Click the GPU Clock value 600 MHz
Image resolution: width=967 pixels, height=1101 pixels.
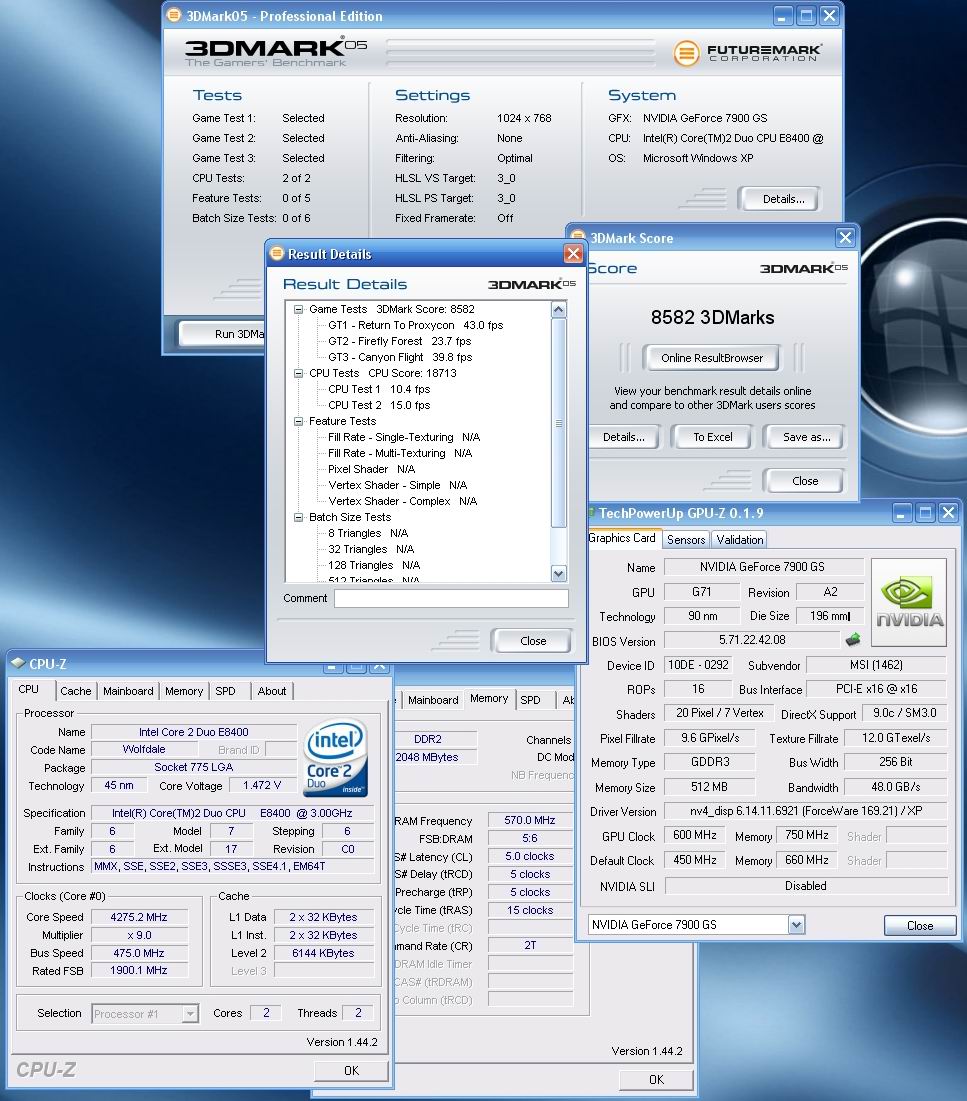695,835
